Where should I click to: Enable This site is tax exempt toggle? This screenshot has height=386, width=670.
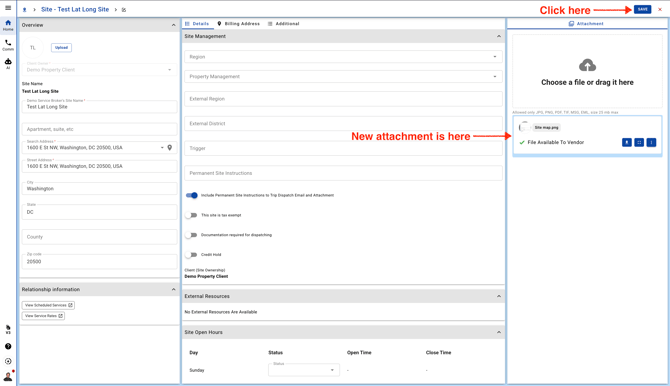click(191, 215)
